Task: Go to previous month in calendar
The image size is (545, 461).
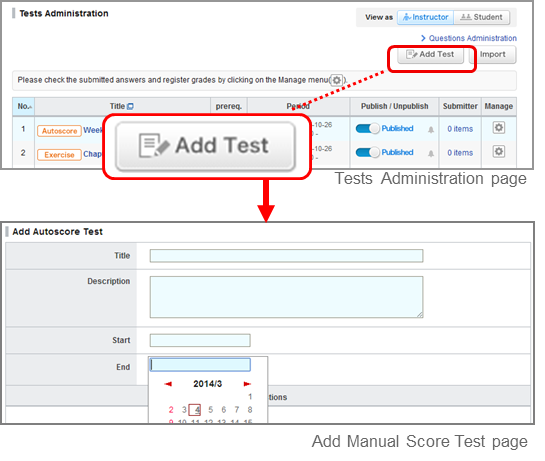Action: 168,384
